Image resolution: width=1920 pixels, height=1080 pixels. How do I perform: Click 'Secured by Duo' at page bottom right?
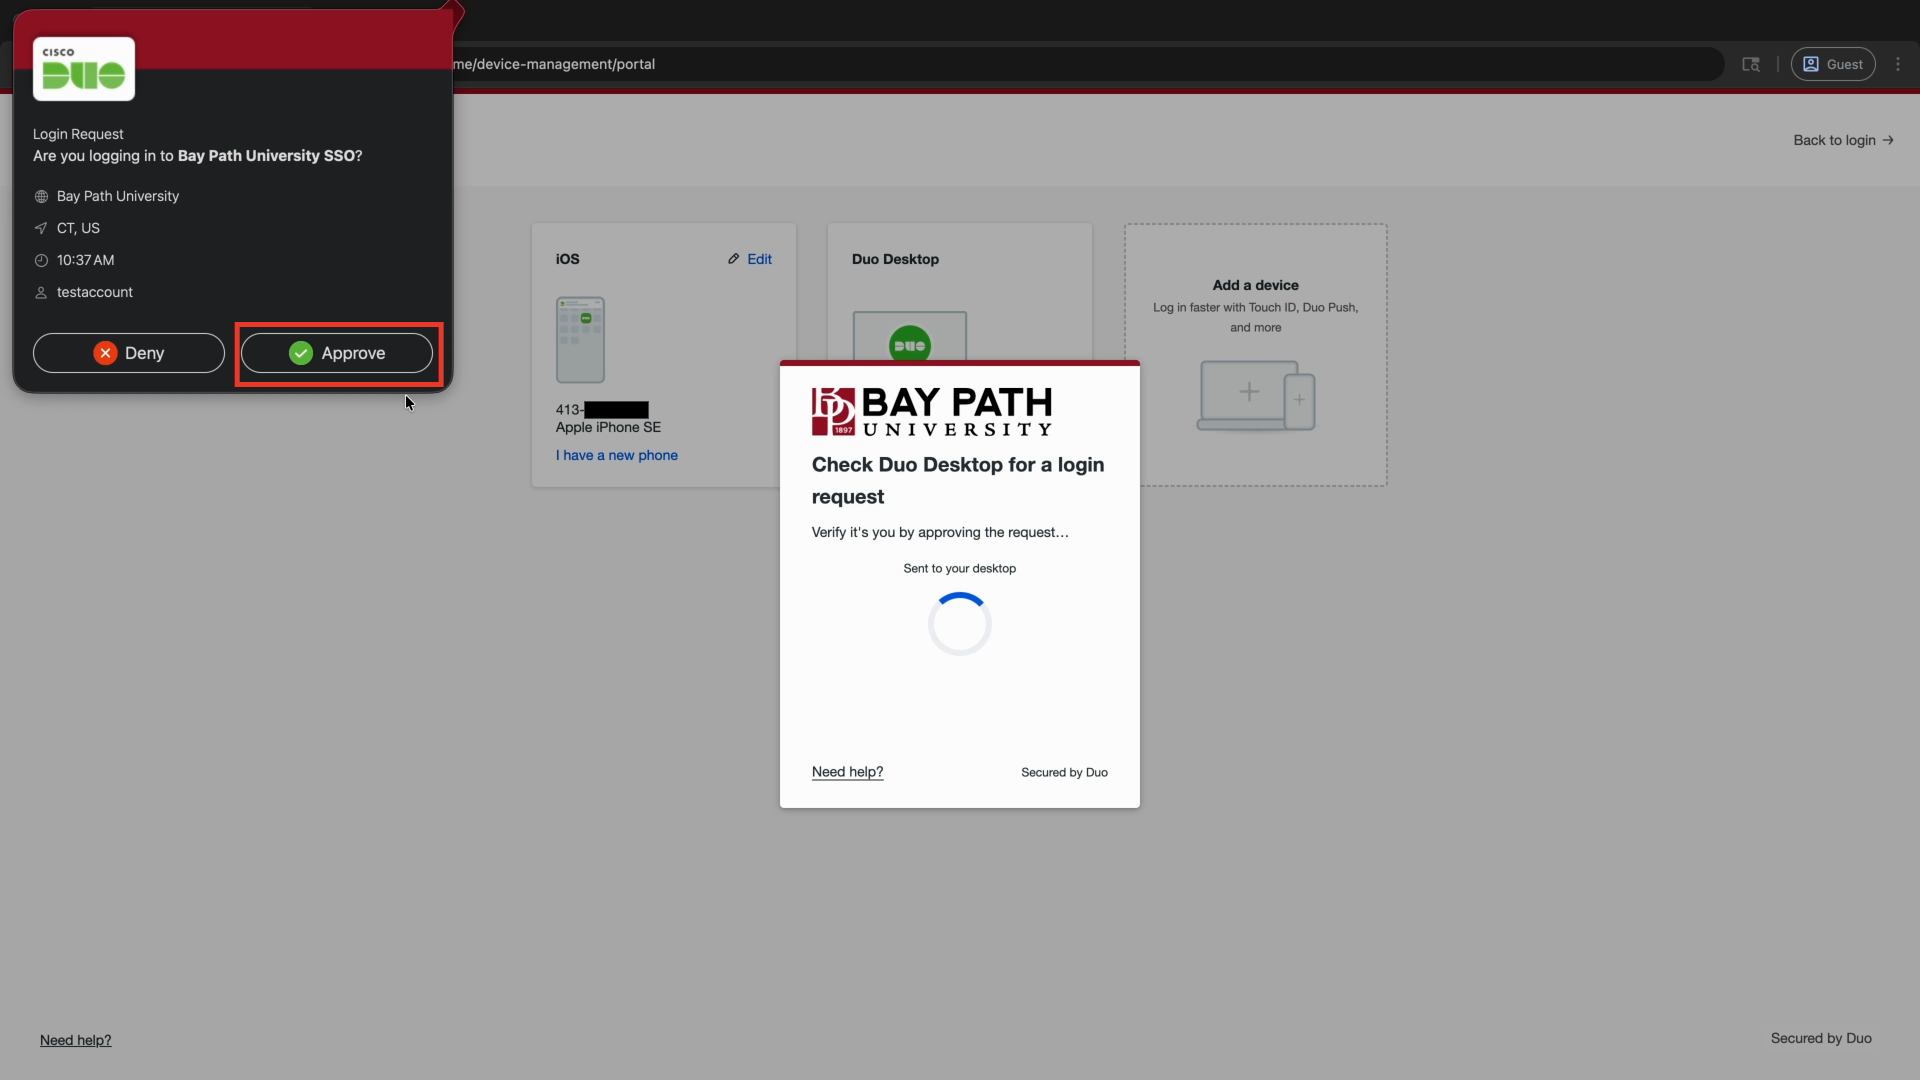tap(1821, 1038)
